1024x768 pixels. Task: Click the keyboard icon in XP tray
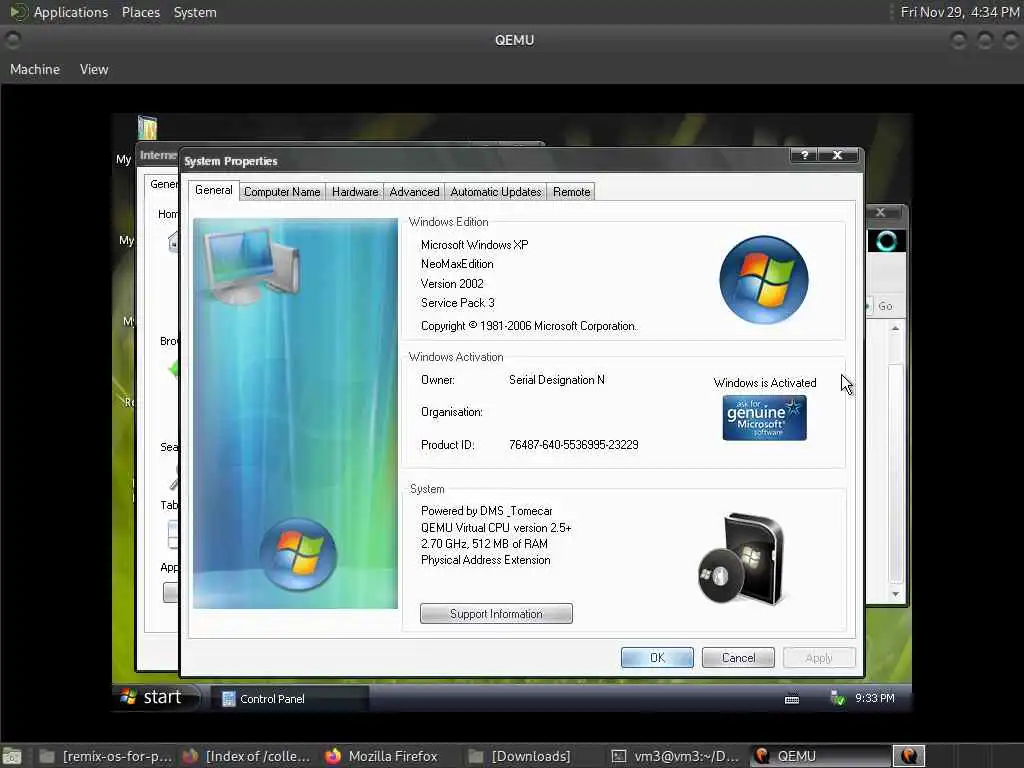(792, 699)
